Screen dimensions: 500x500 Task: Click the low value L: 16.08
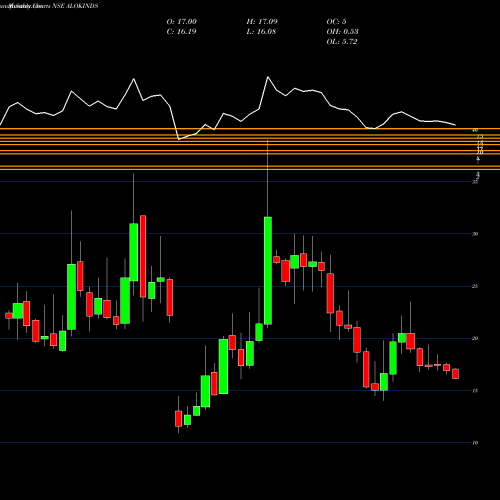coord(262,32)
